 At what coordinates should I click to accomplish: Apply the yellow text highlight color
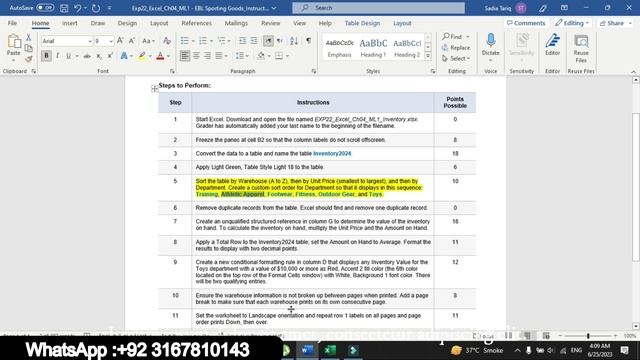click(142, 56)
